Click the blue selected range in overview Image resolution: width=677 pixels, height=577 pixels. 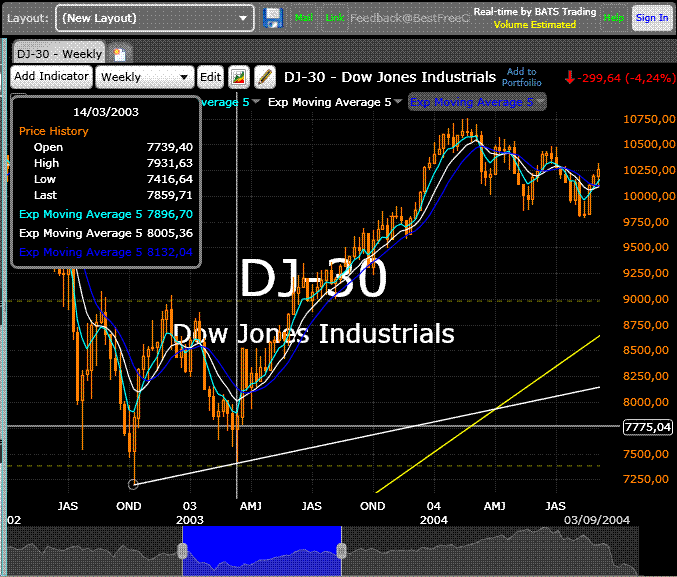[x=262, y=551]
